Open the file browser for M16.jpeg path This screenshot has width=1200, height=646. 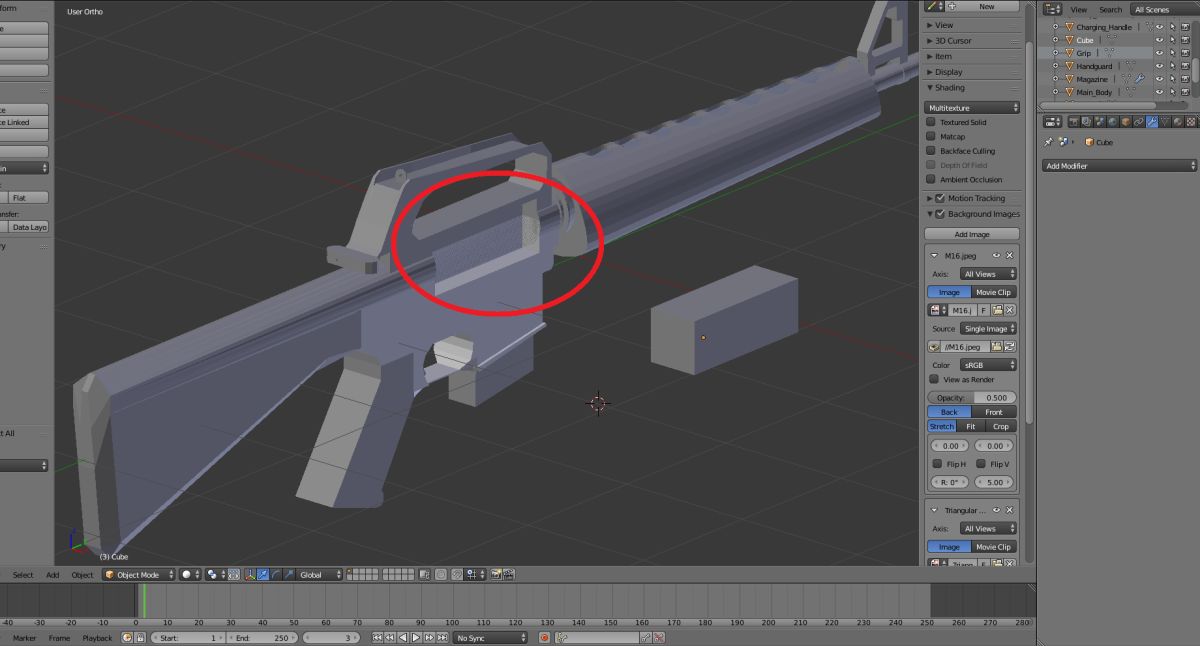click(996, 347)
